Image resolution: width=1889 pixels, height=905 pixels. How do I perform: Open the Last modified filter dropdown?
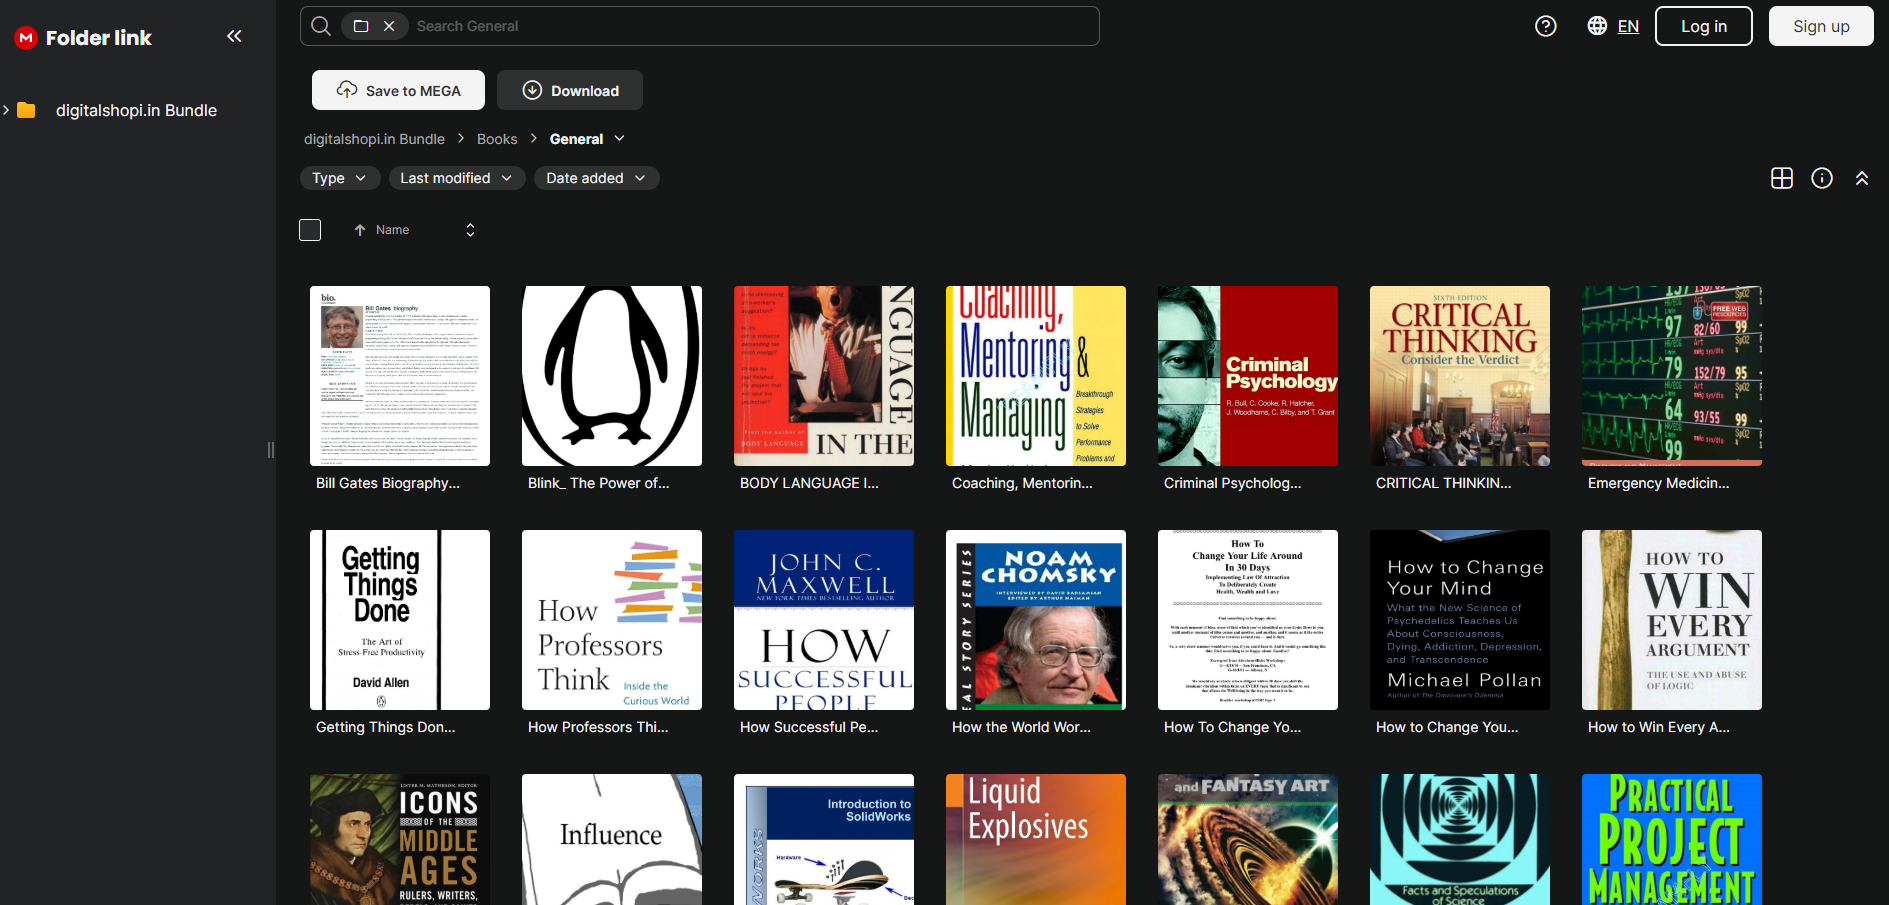coord(456,178)
